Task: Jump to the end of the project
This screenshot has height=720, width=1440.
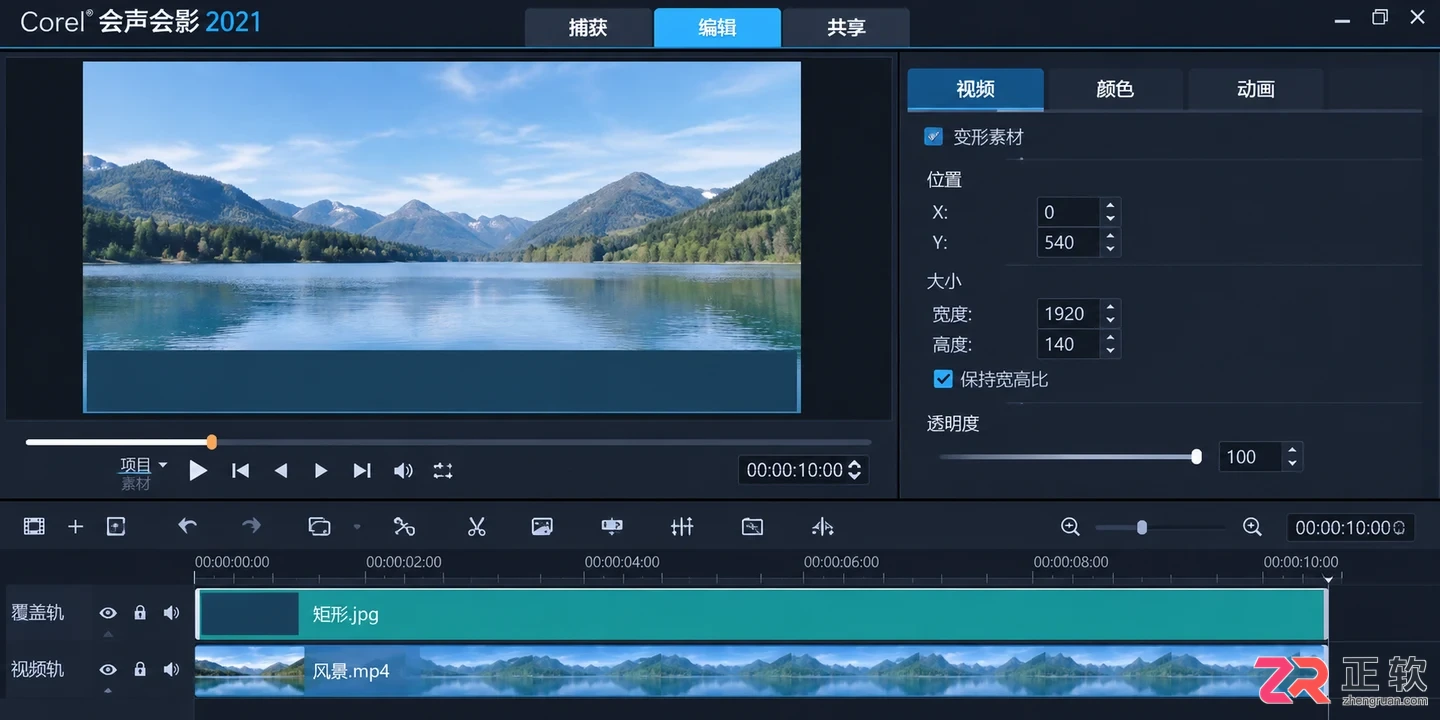Action: 362,470
